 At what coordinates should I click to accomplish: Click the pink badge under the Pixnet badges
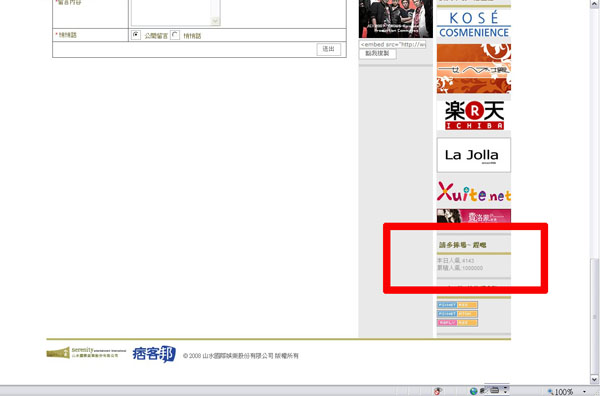(x=457, y=323)
